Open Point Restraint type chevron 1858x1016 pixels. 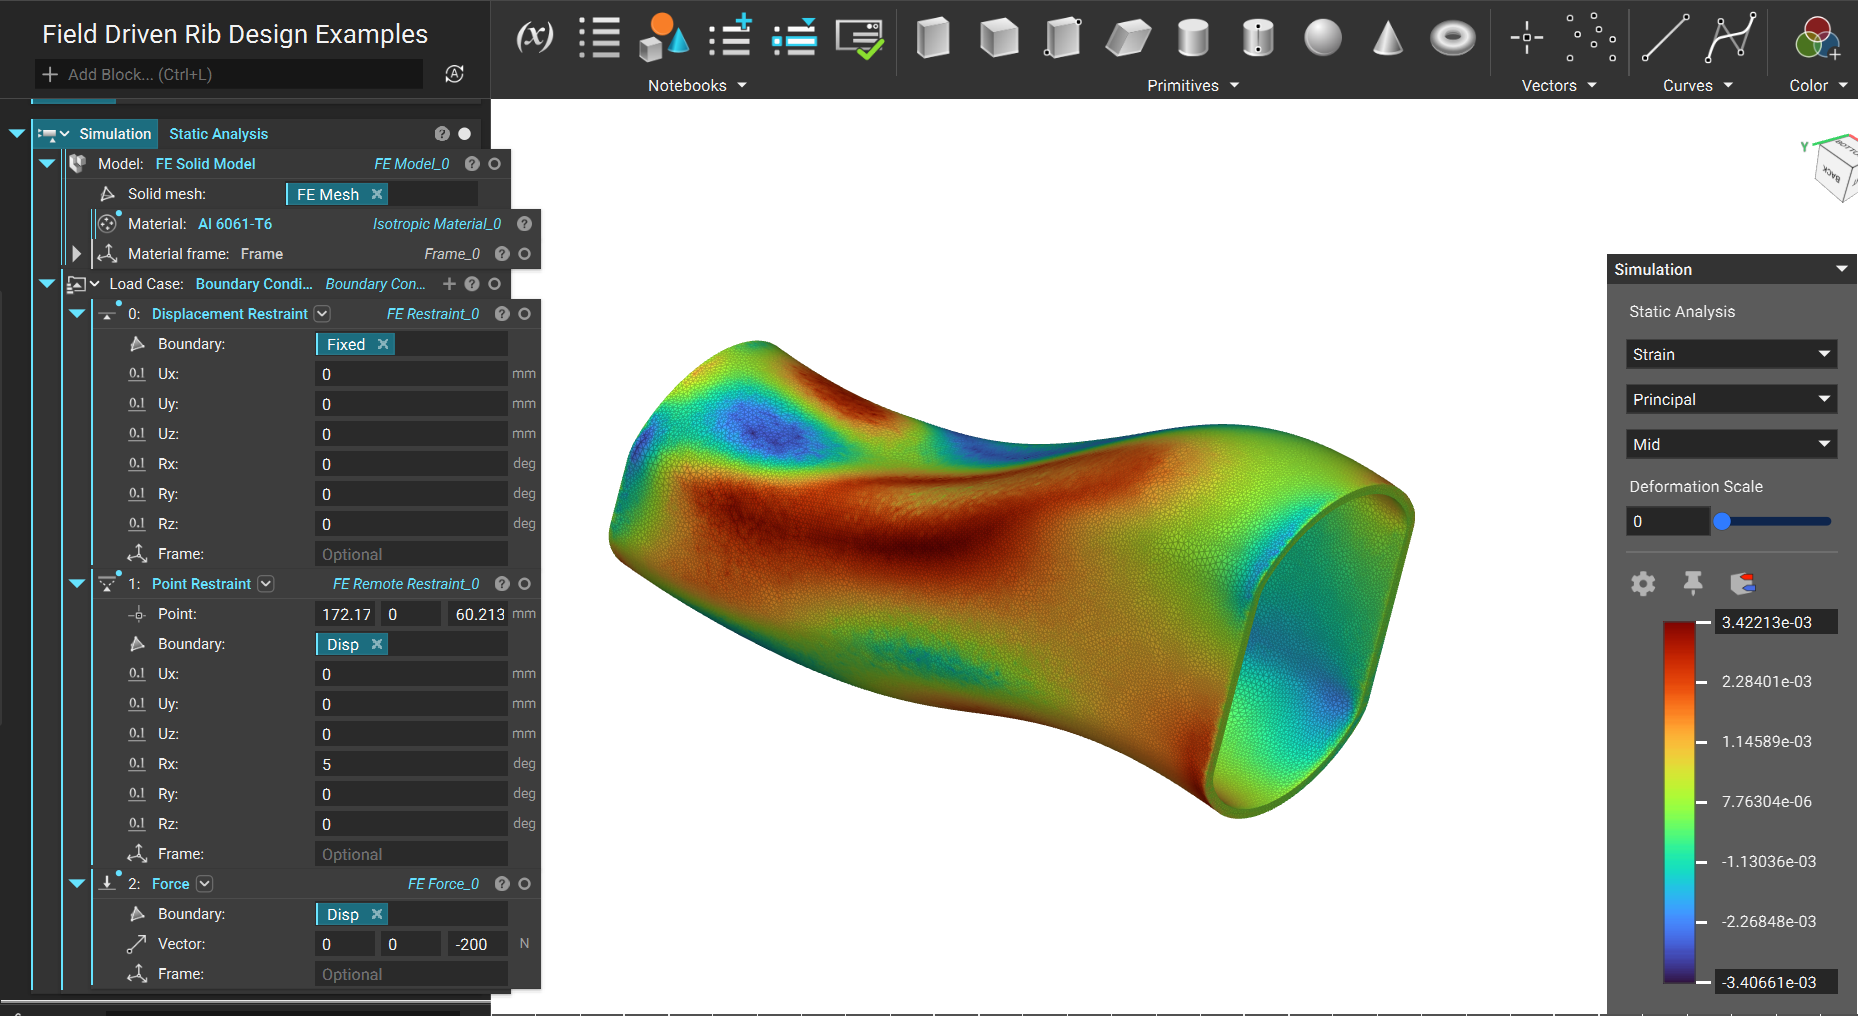click(x=266, y=584)
